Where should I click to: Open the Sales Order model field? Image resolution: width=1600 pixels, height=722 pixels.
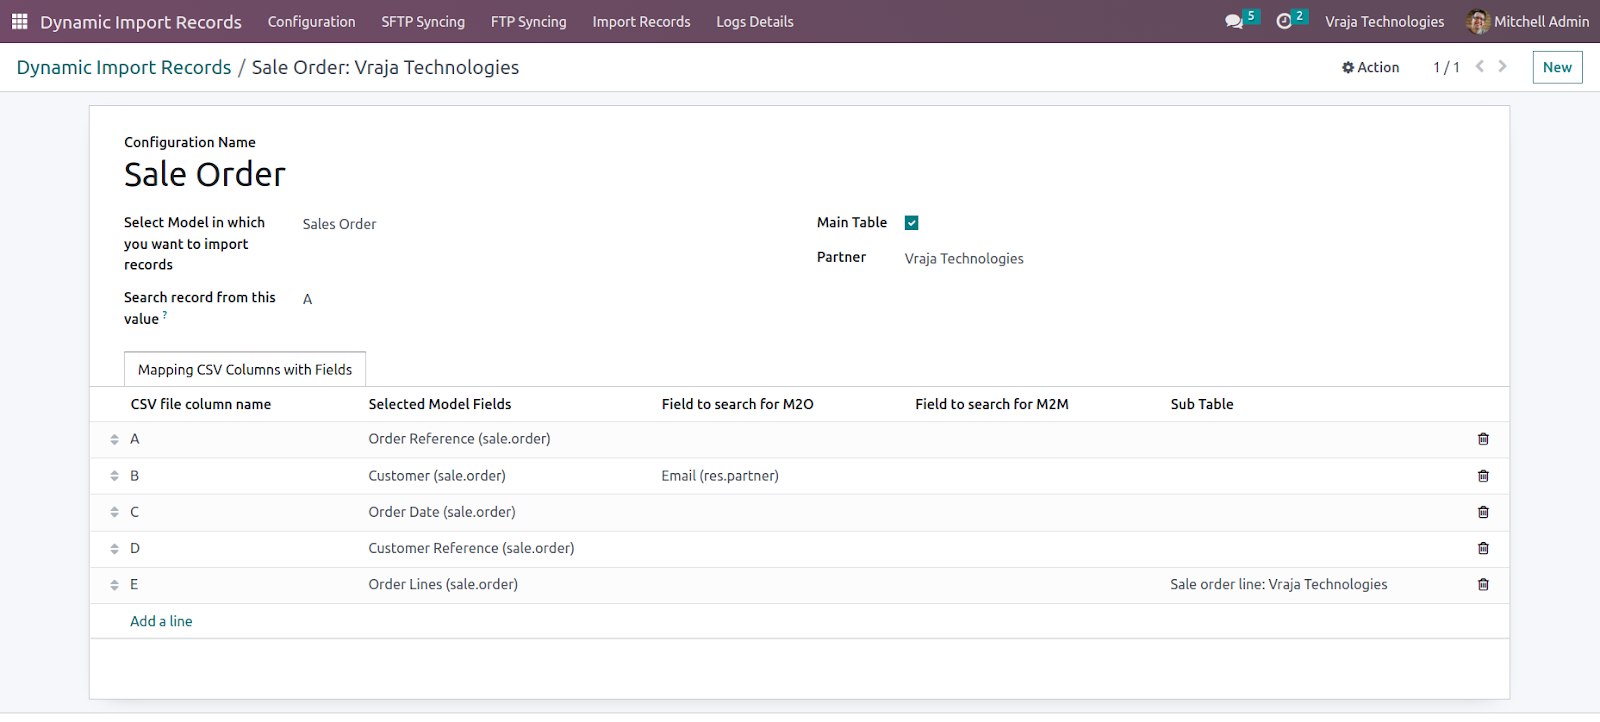pyautogui.click(x=339, y=224)
